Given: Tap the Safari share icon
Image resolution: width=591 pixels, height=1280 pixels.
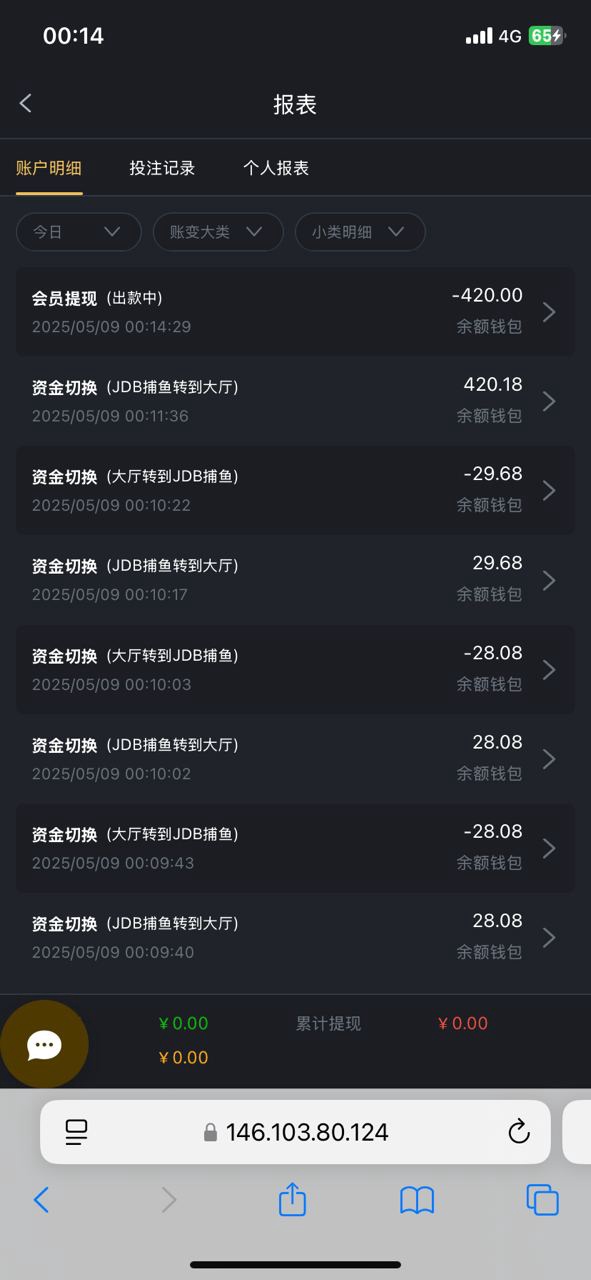Looking at the screenshot, I should (292, 1198).
